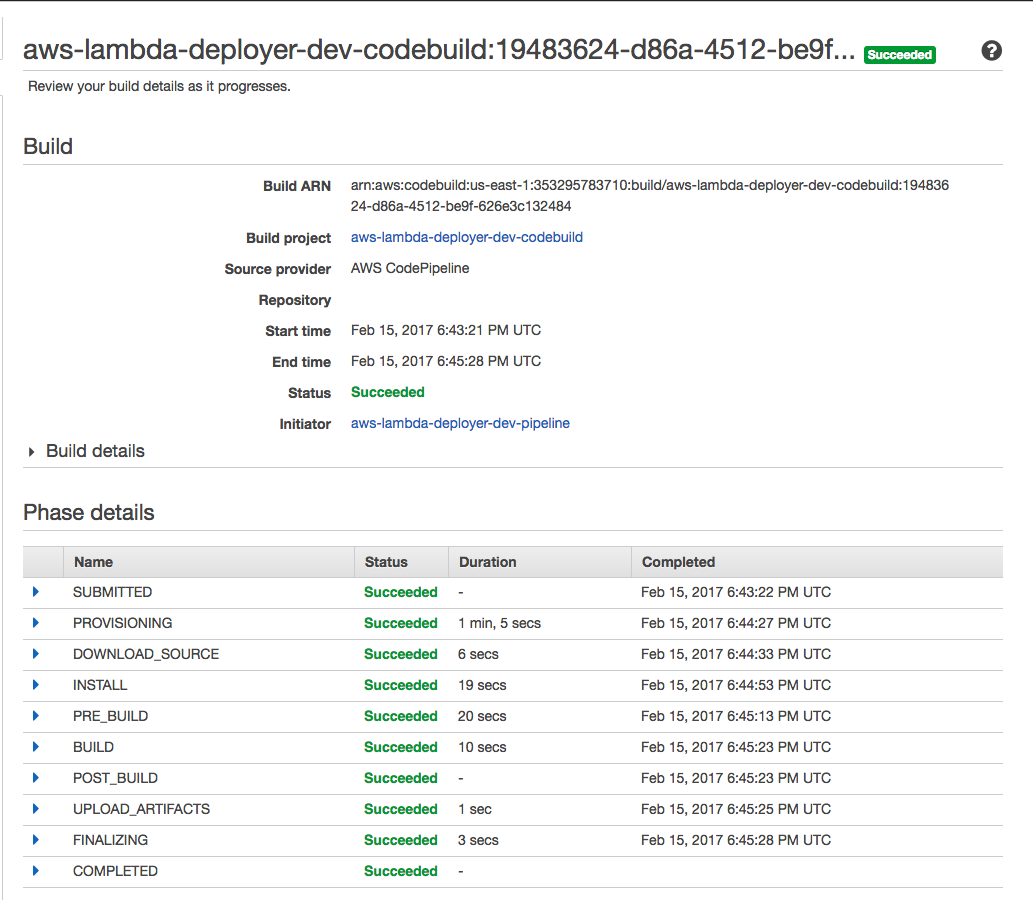Click the help question mark icon

(991, 50)
